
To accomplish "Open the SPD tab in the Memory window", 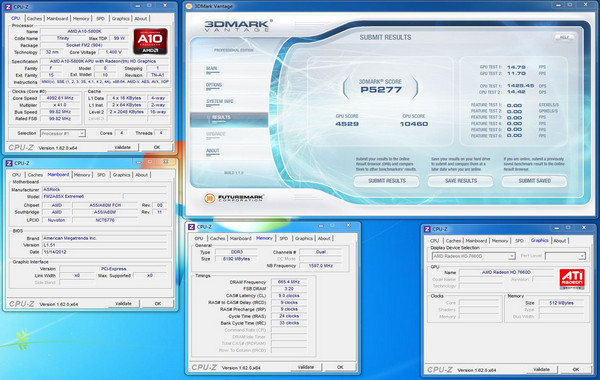I will [284, 238].
